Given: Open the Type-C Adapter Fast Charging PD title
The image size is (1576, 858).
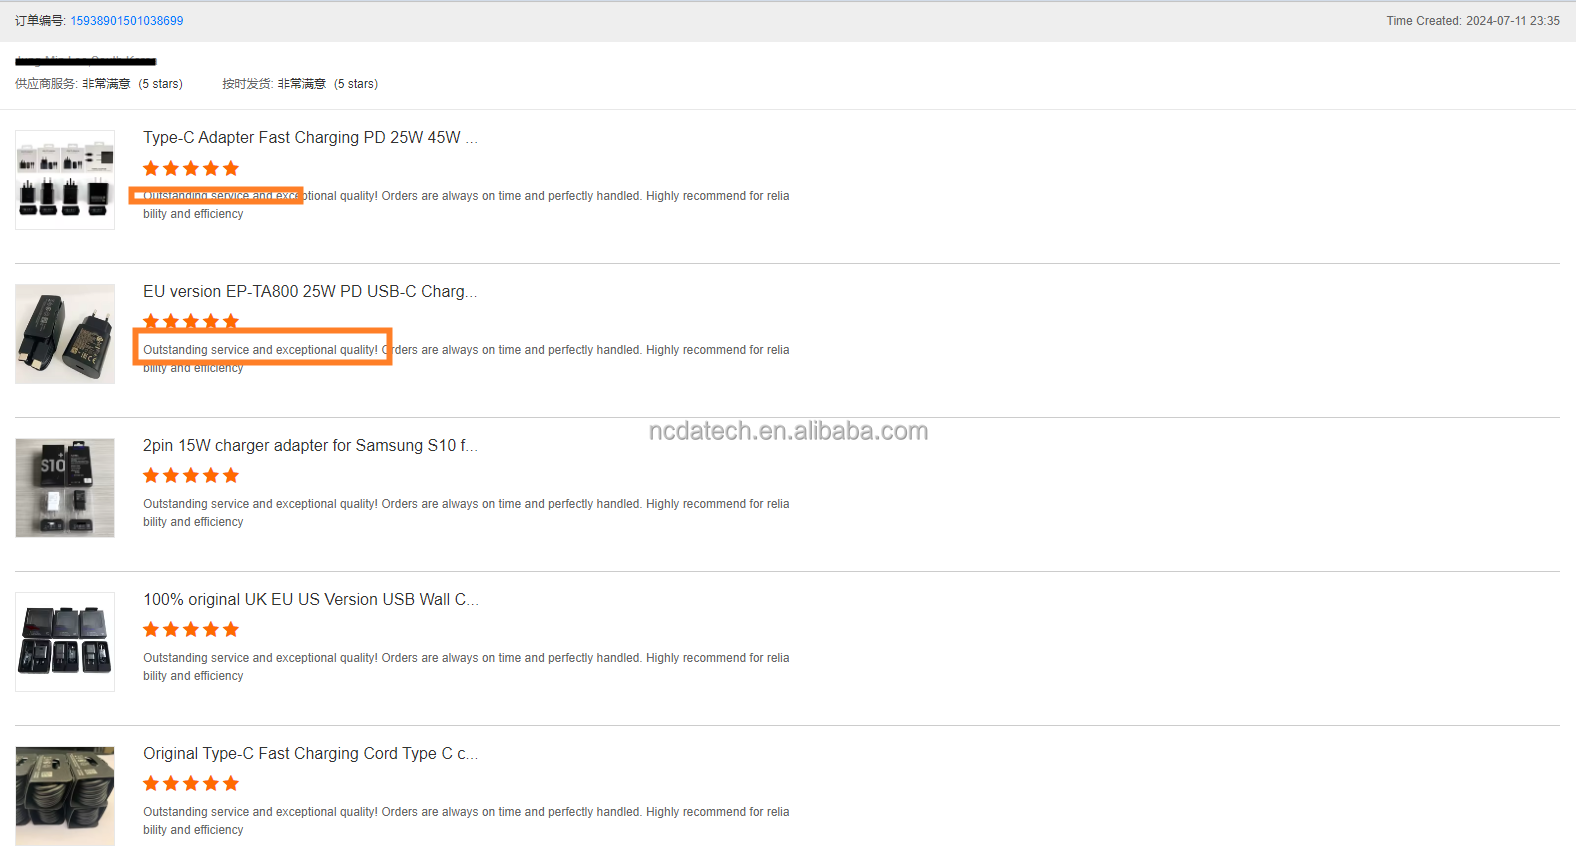Looking at the screenshot, I should coord(310,138).
